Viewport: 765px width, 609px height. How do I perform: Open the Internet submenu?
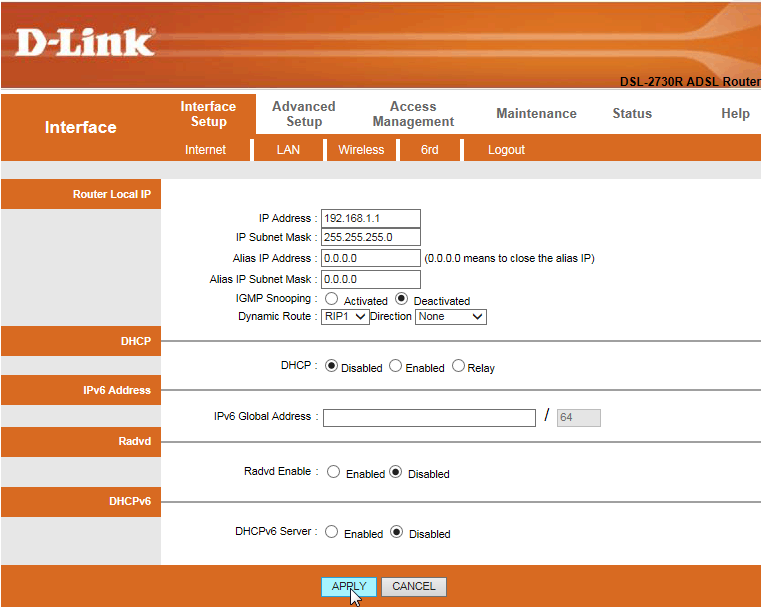click(205, 150)
